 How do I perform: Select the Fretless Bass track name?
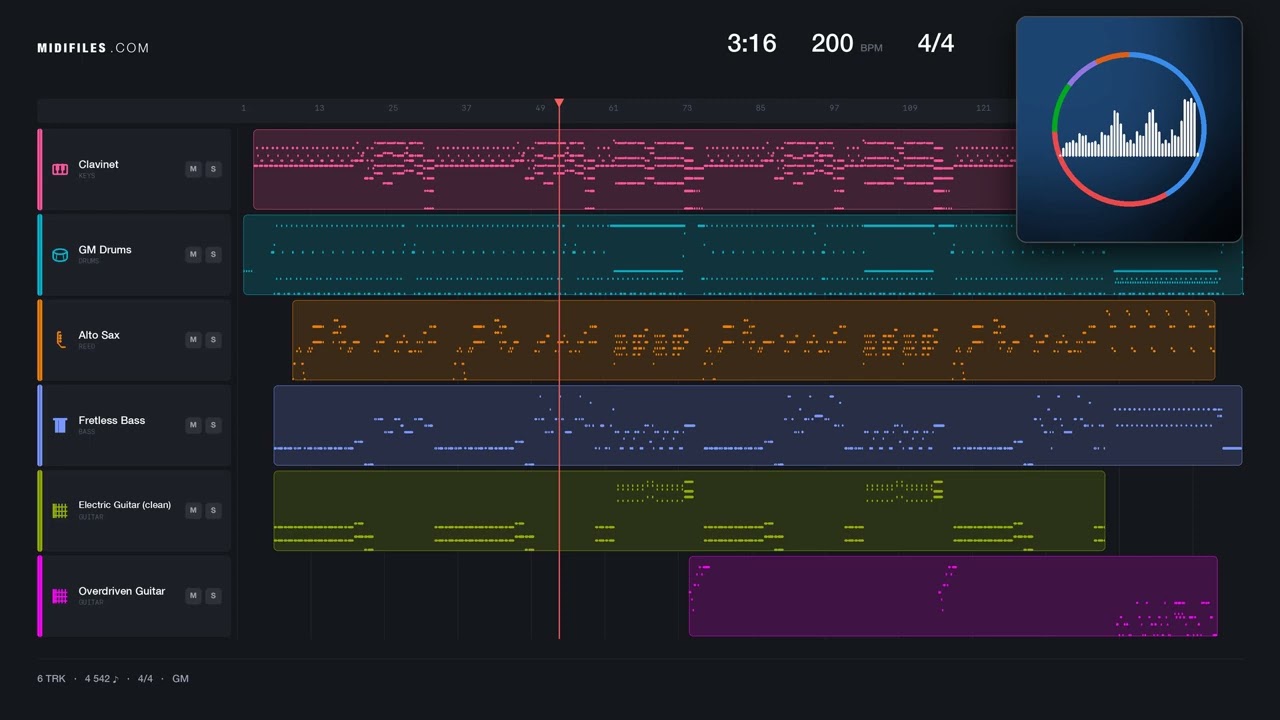tap(112, 420)
